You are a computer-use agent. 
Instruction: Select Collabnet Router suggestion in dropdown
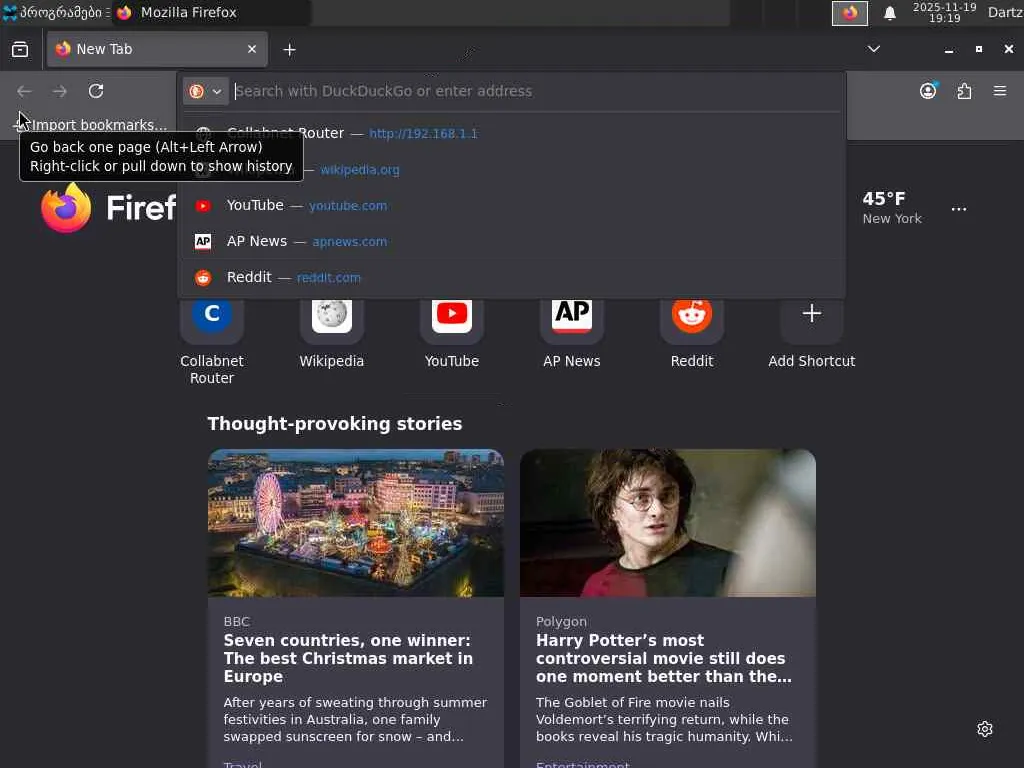pyautogui.click(x=511, y=133)
